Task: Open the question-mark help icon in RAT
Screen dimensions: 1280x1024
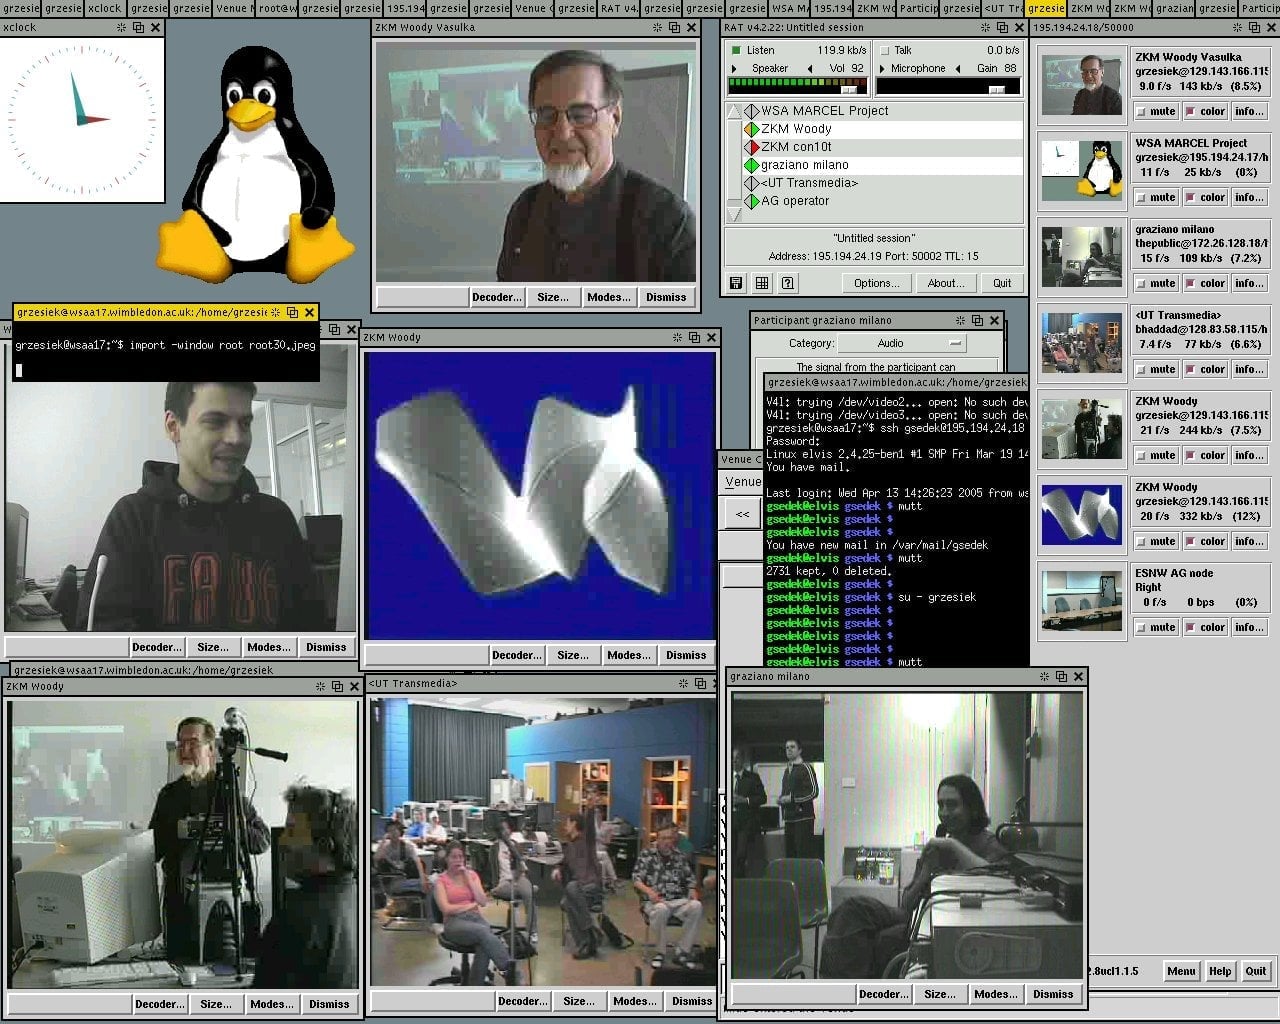Action: click(788, 283)
